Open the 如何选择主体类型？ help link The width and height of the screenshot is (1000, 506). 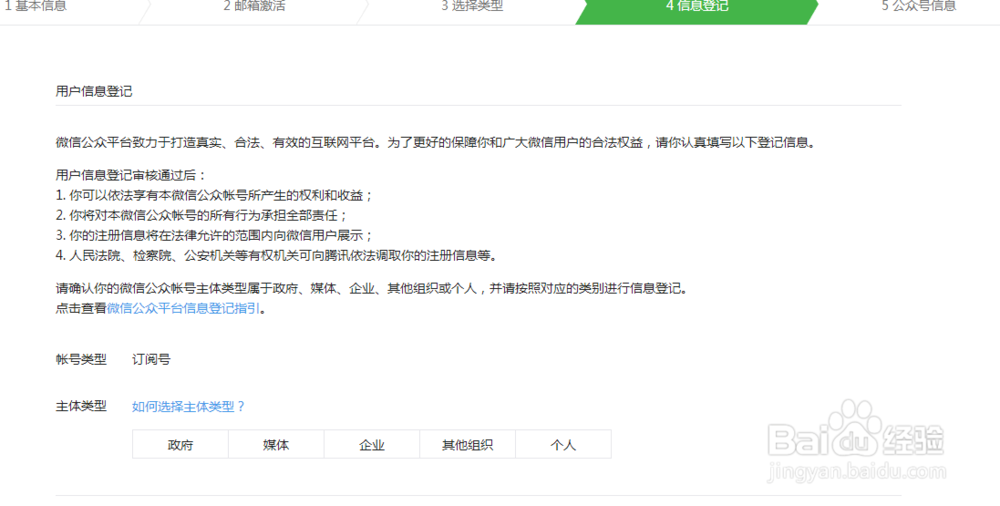point(189,406)
